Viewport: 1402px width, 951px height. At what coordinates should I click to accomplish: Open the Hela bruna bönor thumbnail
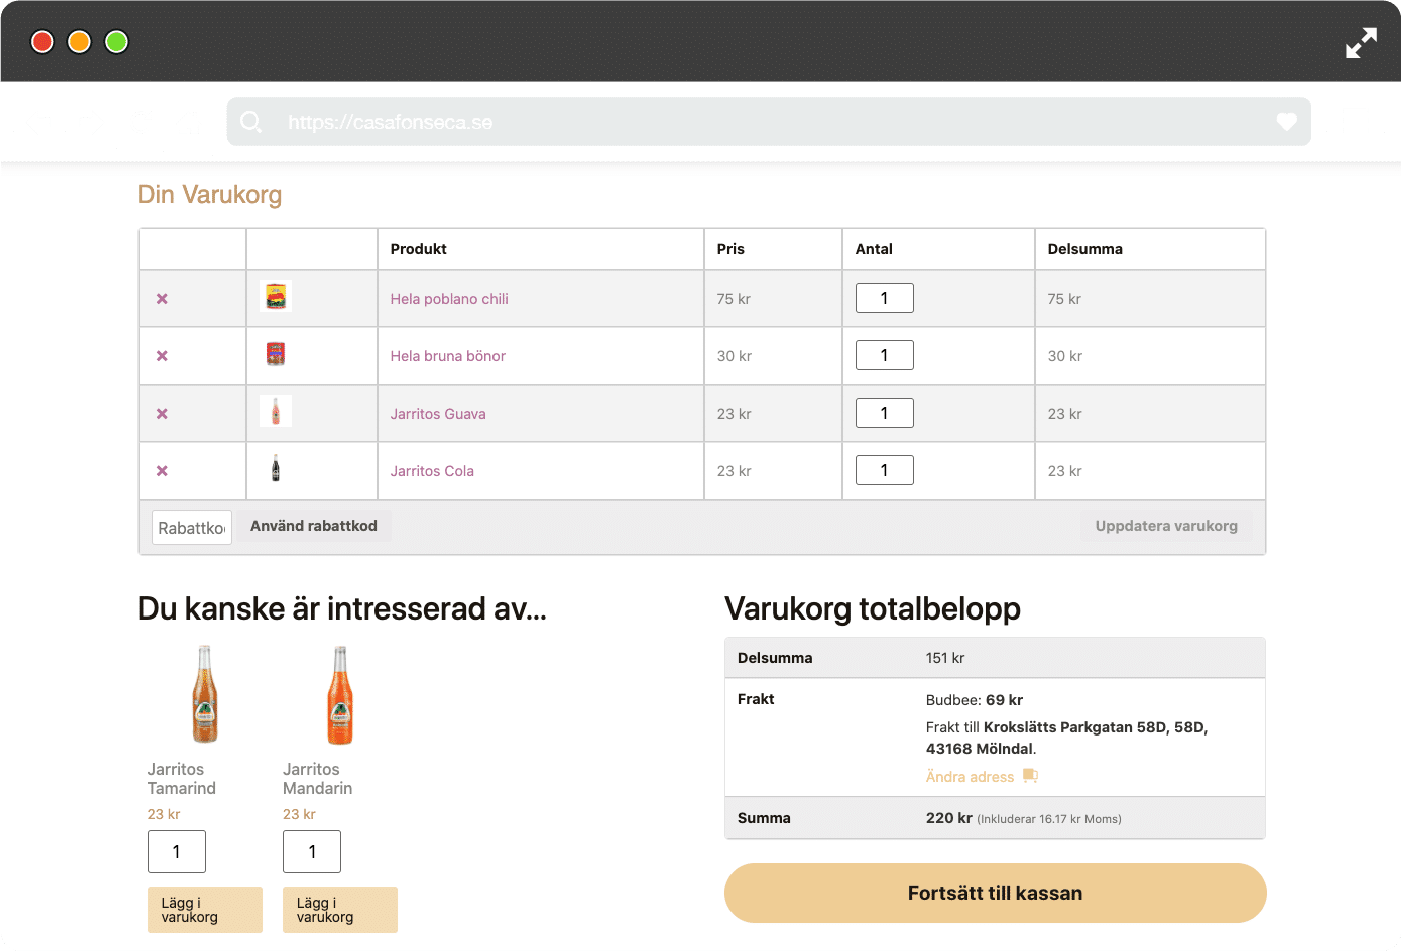click(x=276, y=354)
